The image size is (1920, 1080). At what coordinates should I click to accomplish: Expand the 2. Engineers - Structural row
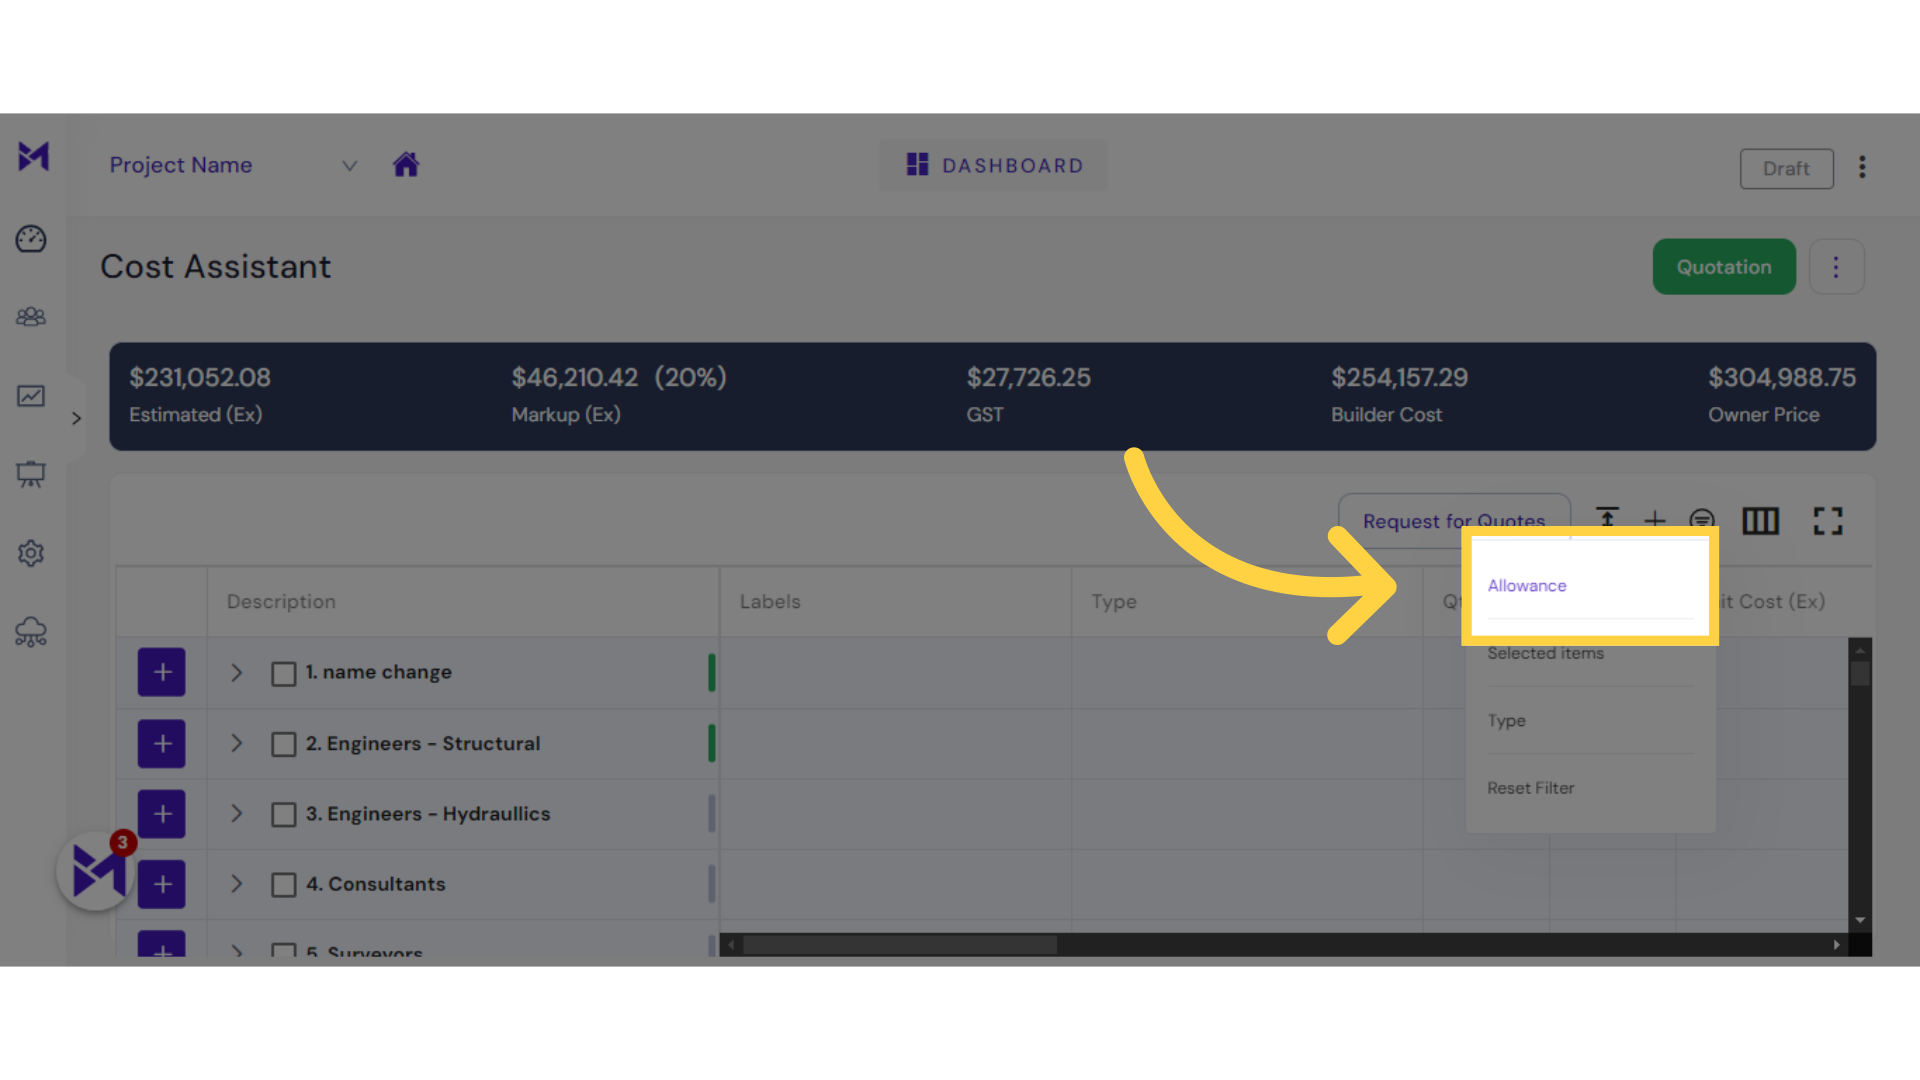237,743
